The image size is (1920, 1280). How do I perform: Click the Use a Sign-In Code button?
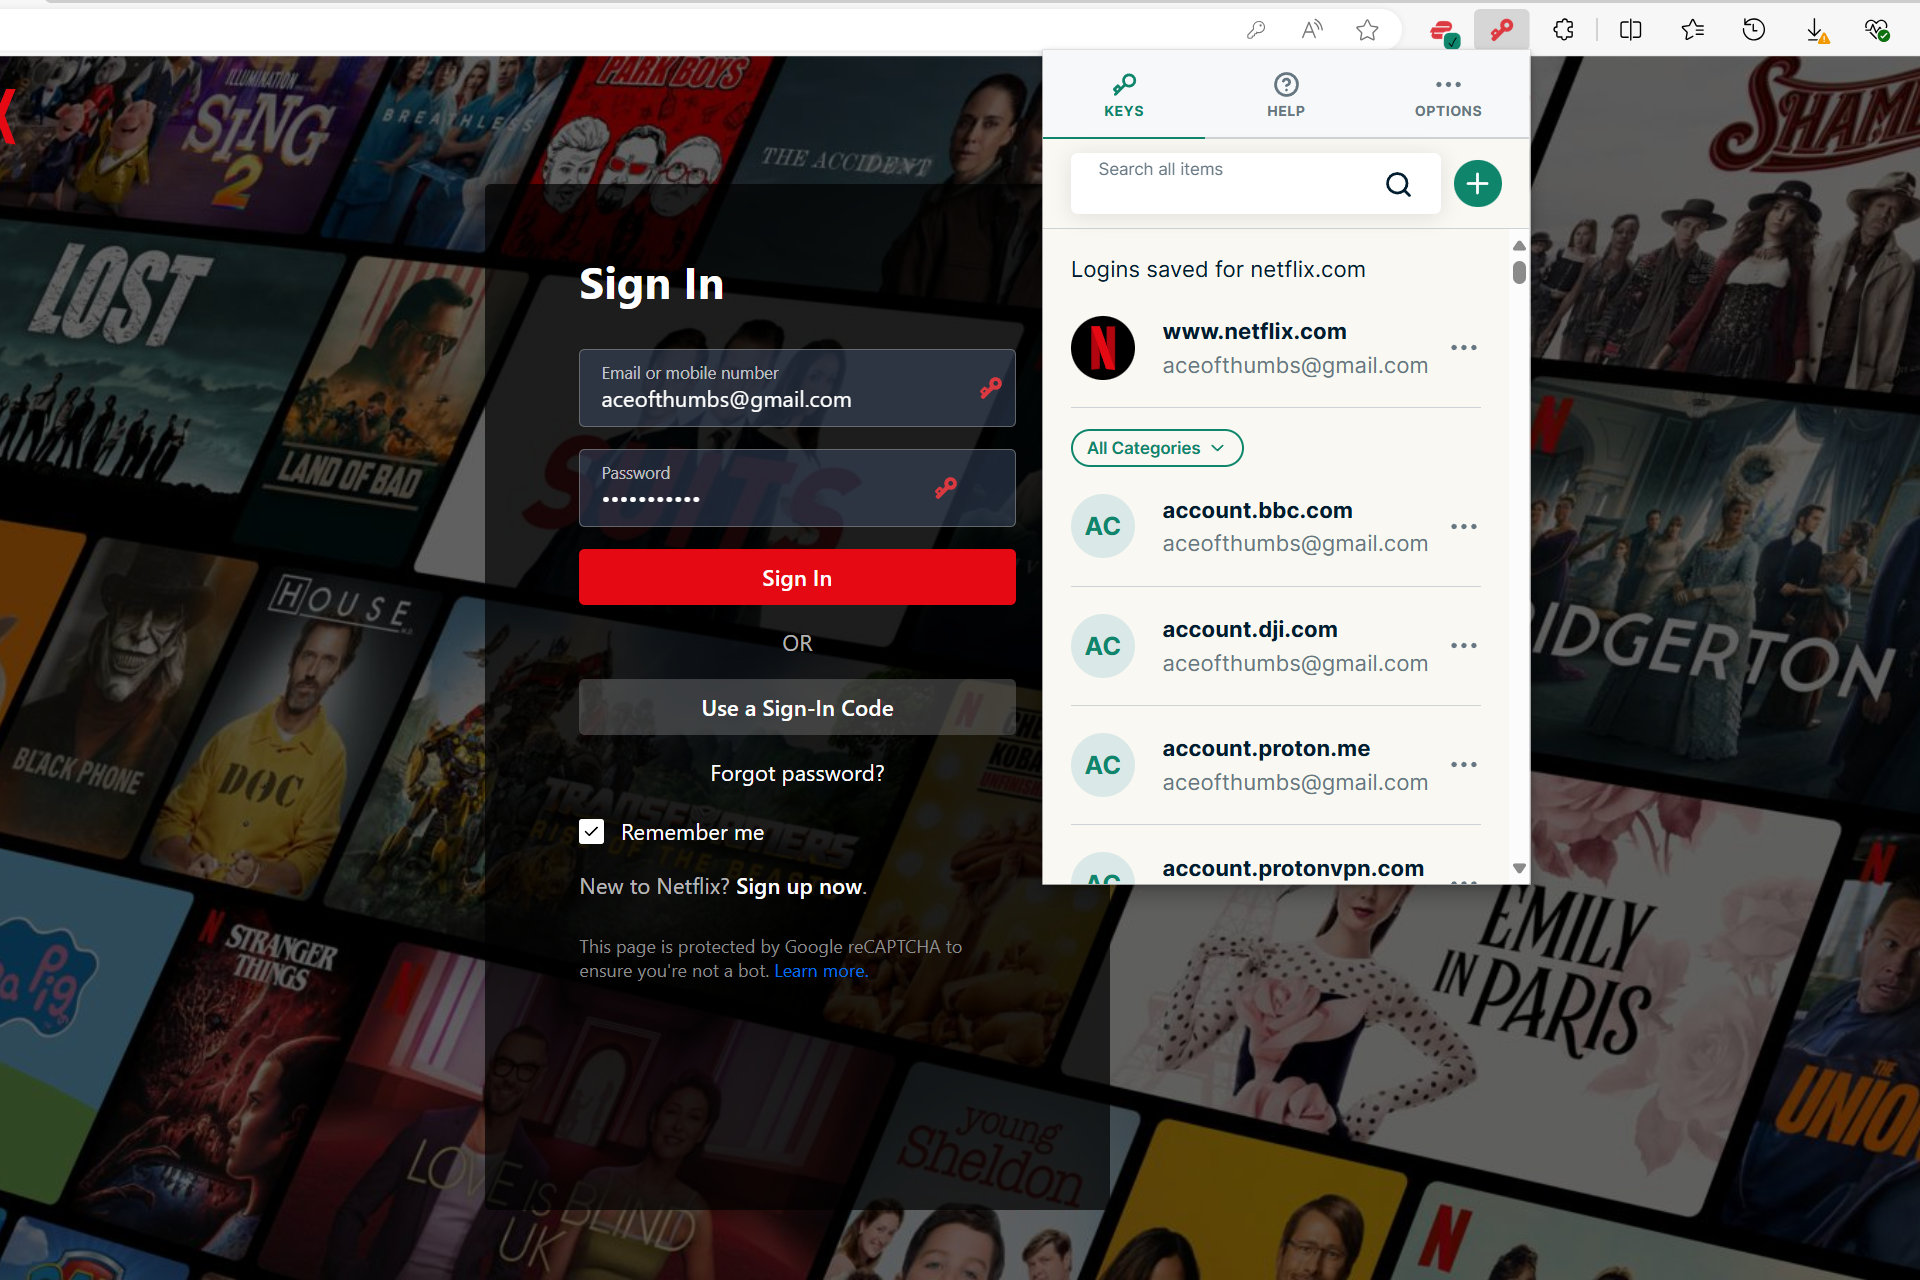pyautogui.click(x=796, y=707)
